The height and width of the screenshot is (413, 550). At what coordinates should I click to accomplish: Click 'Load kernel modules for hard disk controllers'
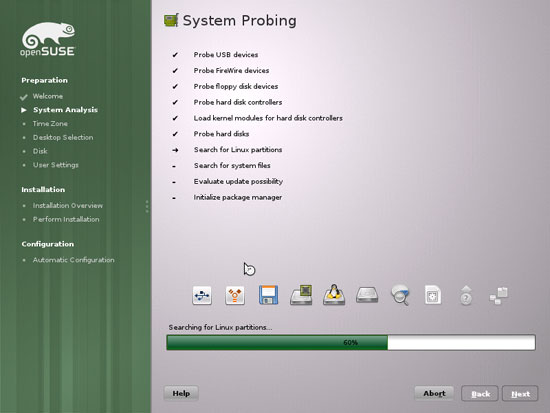(268, 118)
